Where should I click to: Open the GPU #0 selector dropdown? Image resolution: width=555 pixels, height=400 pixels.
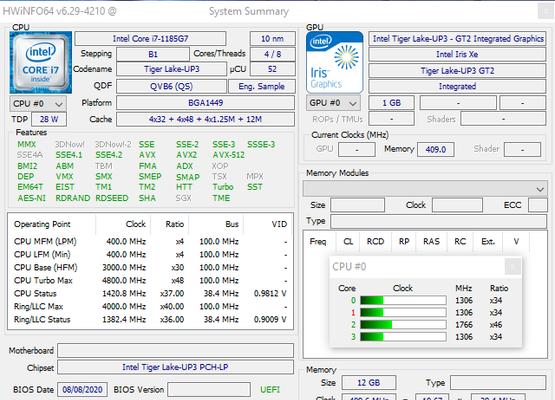tap(333, 103)
